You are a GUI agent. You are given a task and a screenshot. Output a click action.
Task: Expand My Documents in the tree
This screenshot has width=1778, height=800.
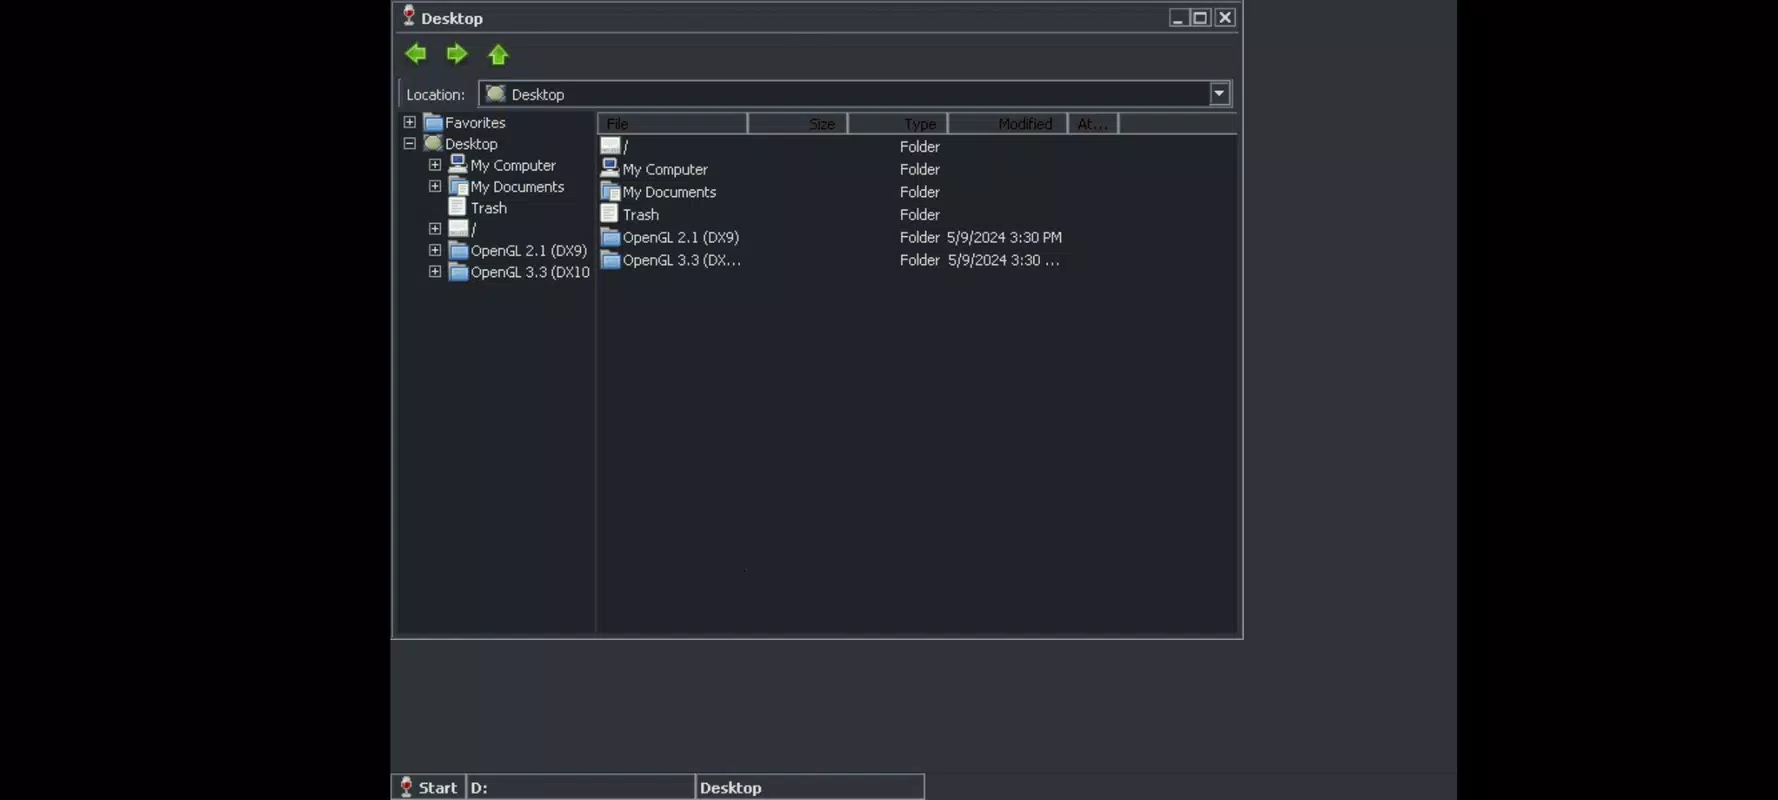[435, 186]
